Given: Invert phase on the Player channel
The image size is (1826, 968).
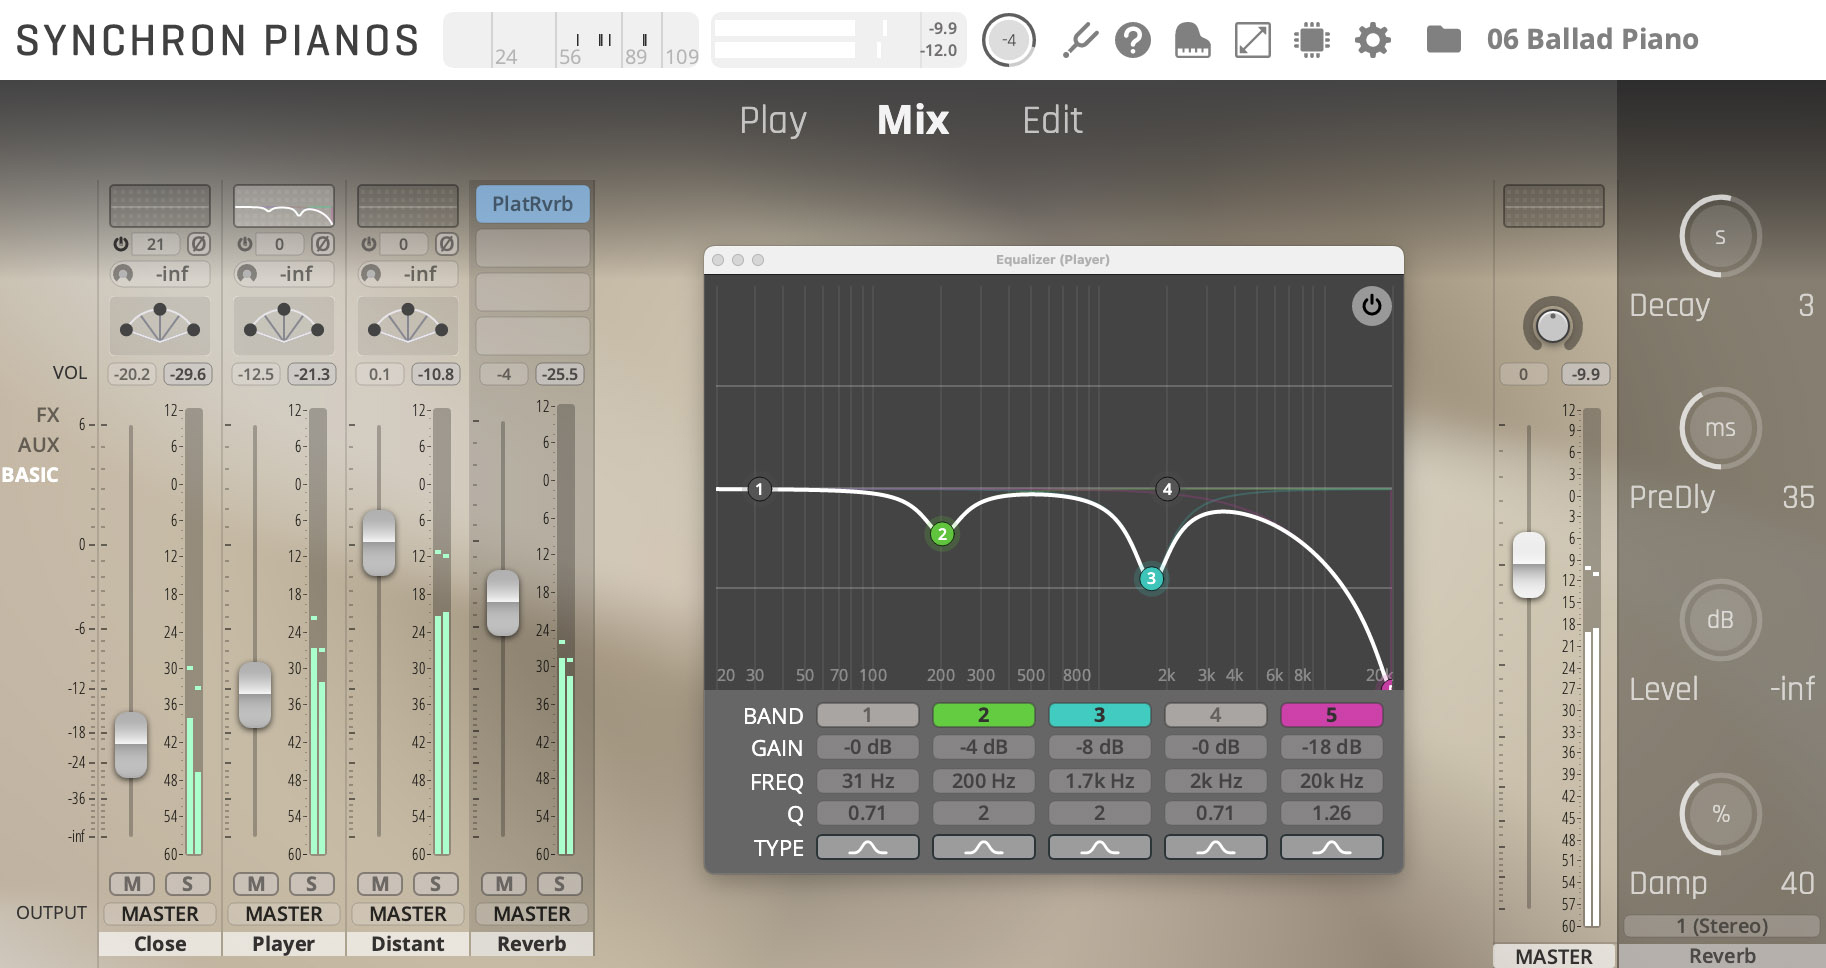Looking at the screenshot, I should pyautogui.click(x=322, y=244).
